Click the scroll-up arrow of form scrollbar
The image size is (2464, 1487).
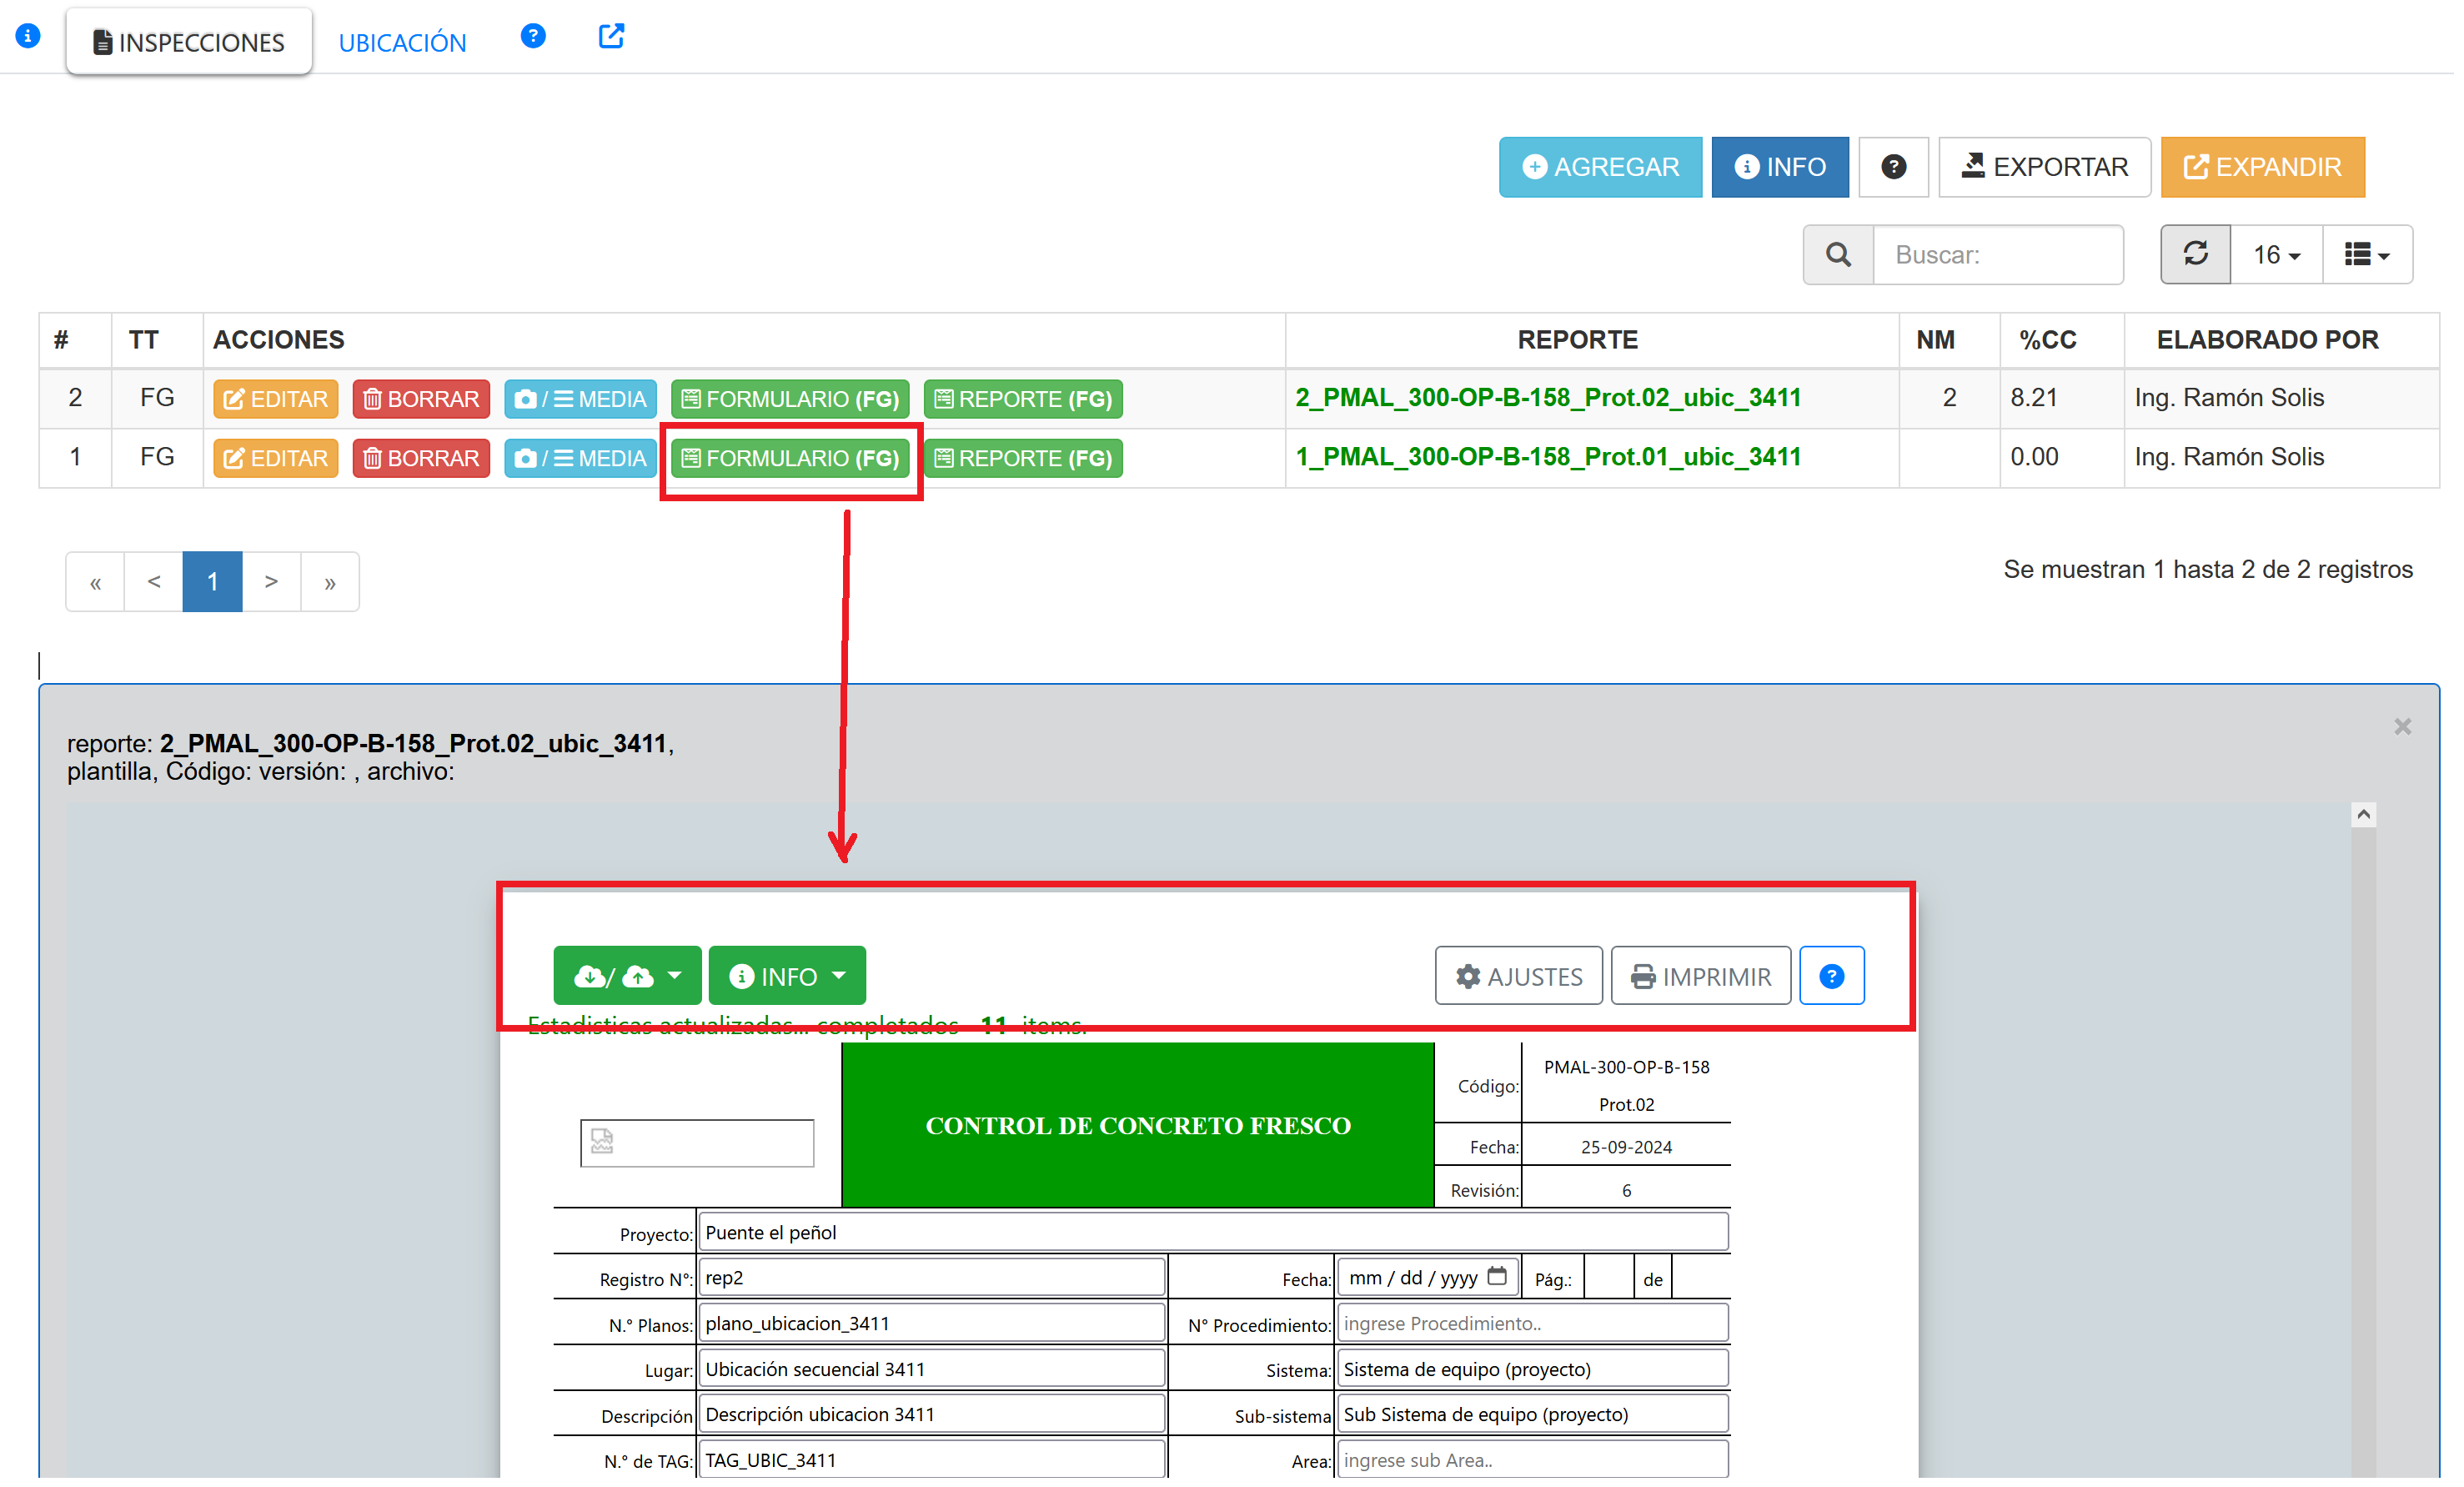2362,815
